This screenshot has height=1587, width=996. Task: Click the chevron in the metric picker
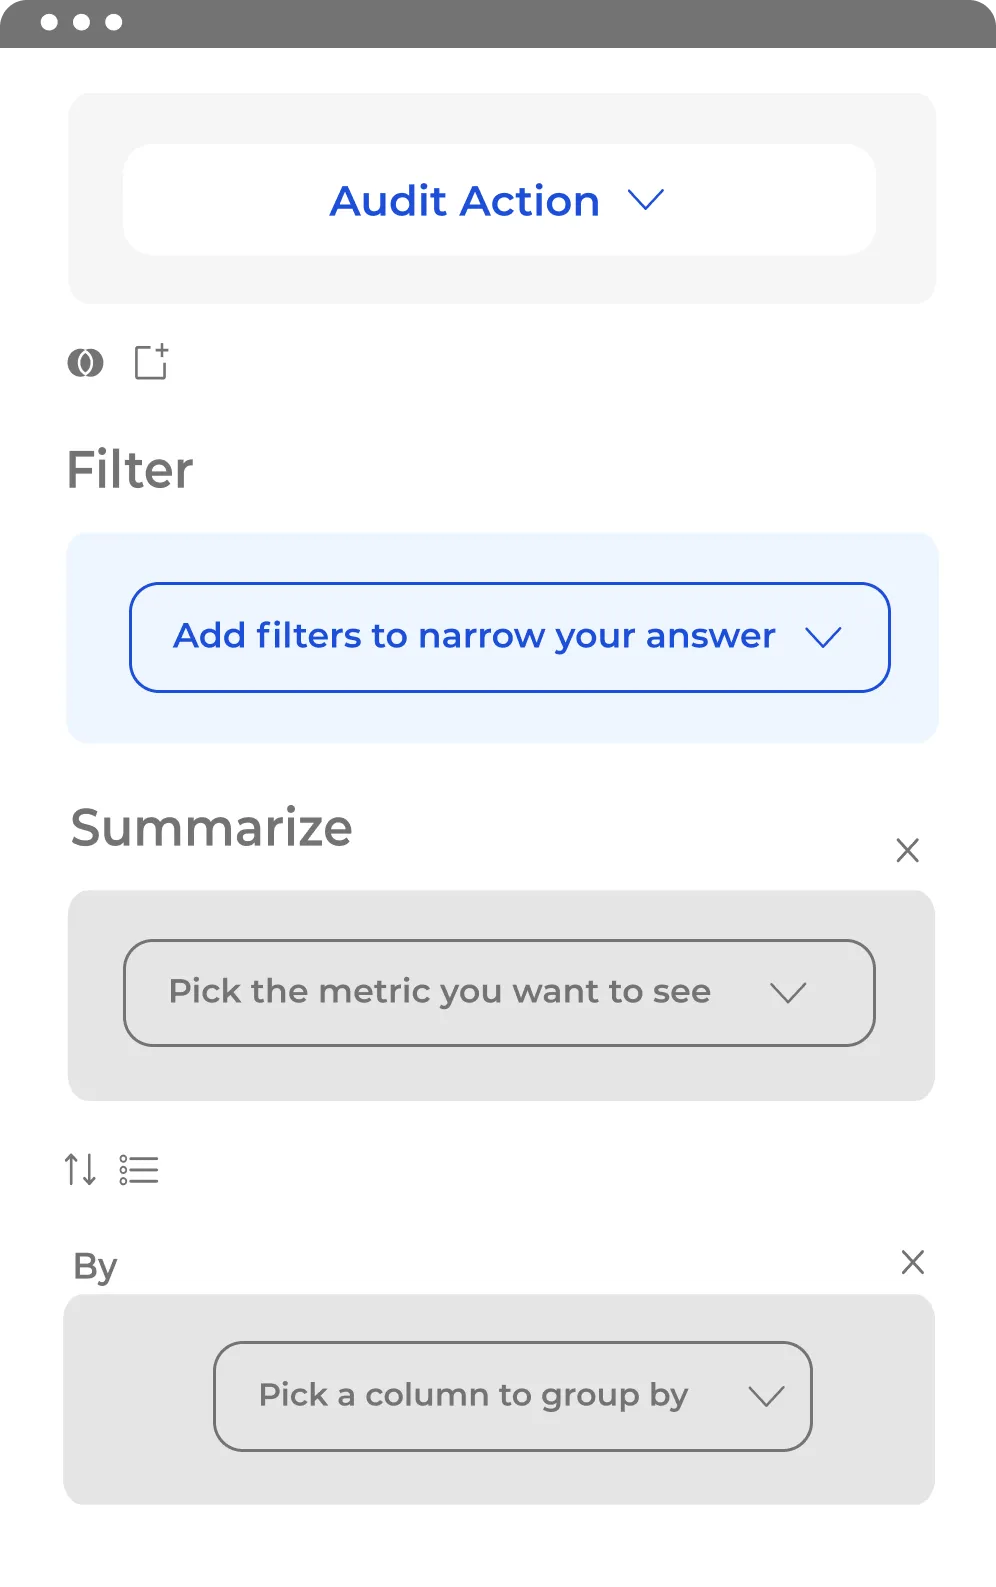[x=788, y=993]
